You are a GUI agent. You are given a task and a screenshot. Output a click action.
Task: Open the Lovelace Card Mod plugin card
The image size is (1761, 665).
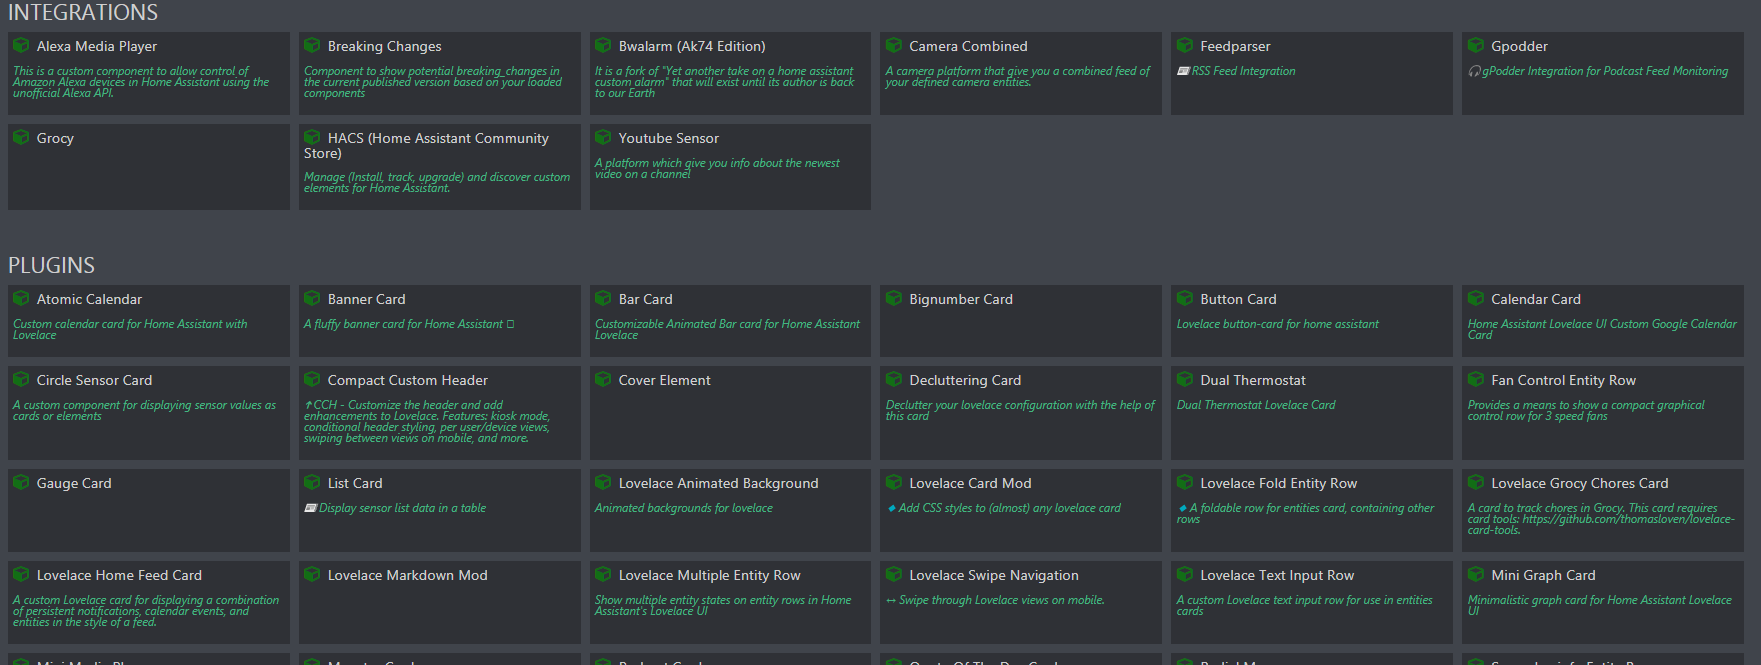click(1021, 510)
